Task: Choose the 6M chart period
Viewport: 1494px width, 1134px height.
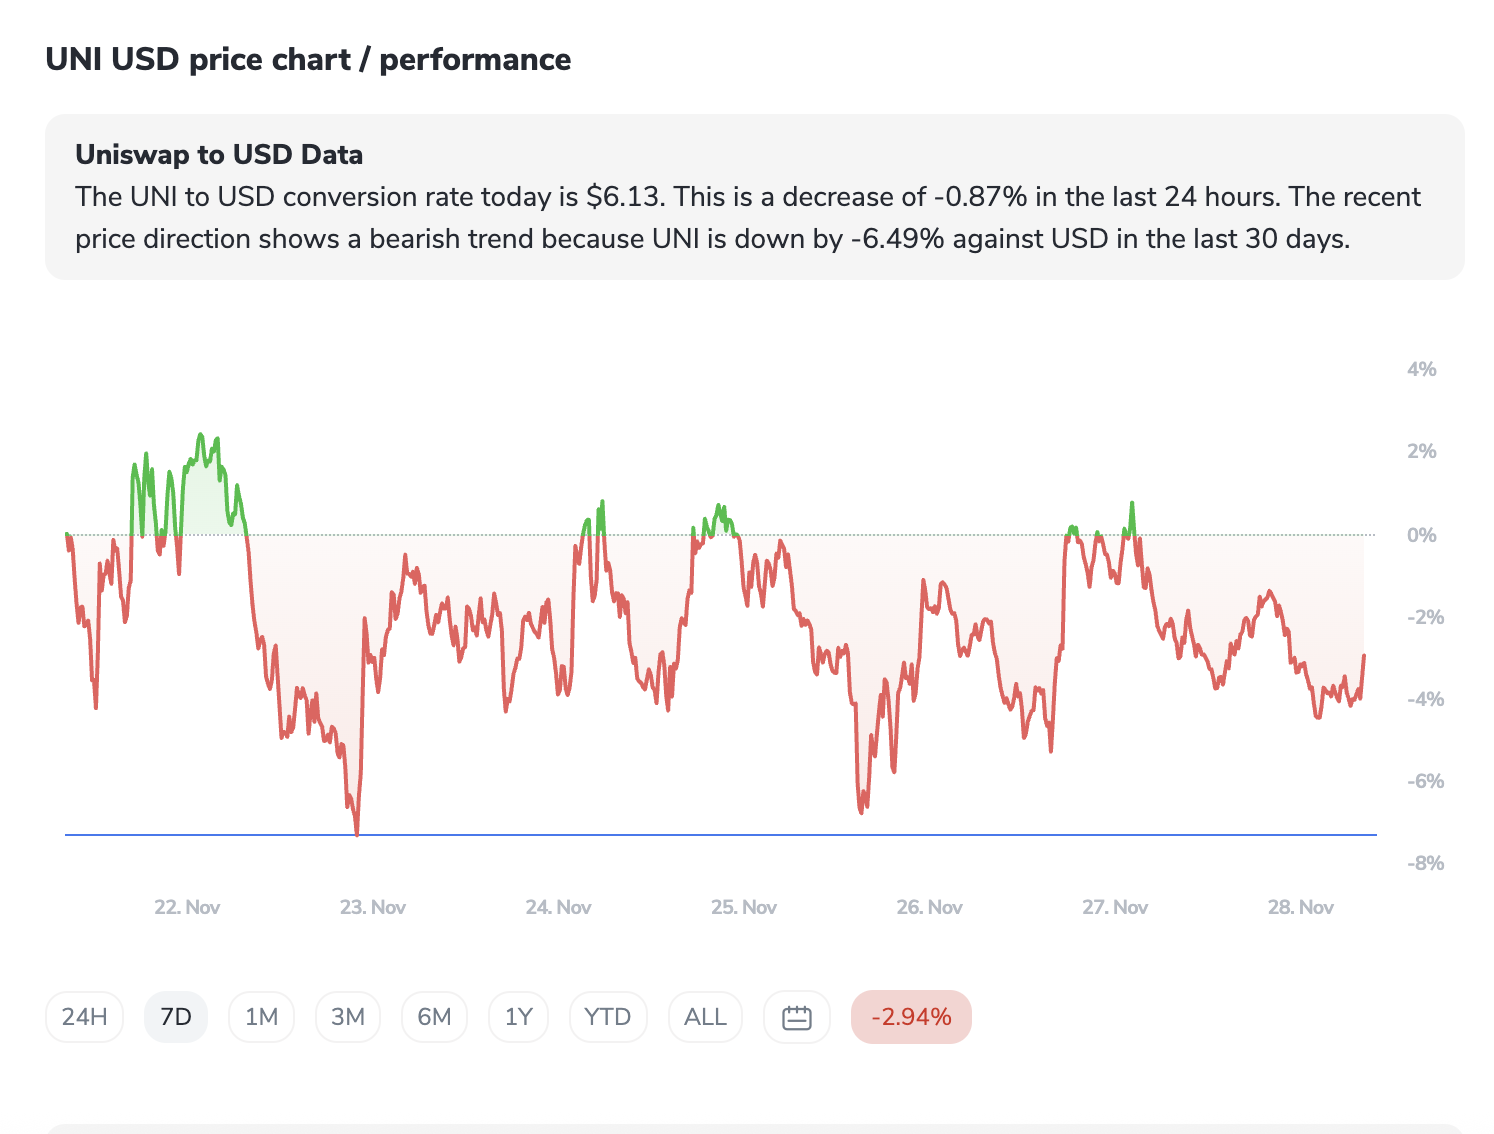Action: coord(434,1017)
